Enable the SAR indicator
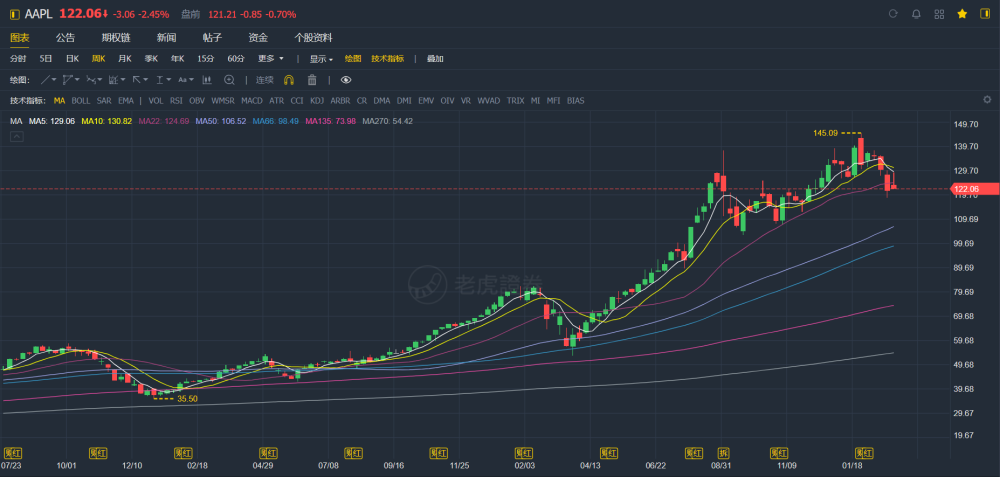The height and width of the screenshot is (477, 1000). click(104, 100)
